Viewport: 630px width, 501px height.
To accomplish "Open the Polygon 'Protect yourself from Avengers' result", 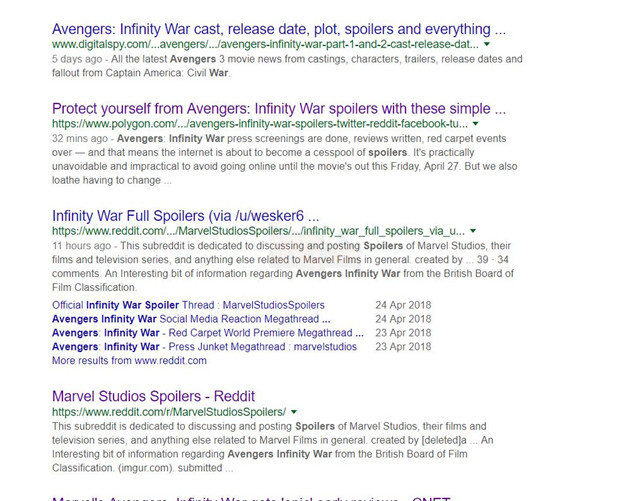I will pos(279,108).
